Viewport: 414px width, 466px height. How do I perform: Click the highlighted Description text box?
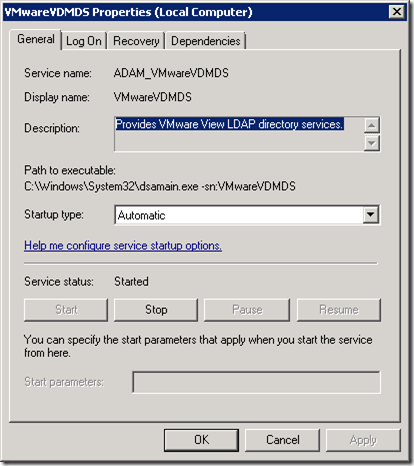239,134
